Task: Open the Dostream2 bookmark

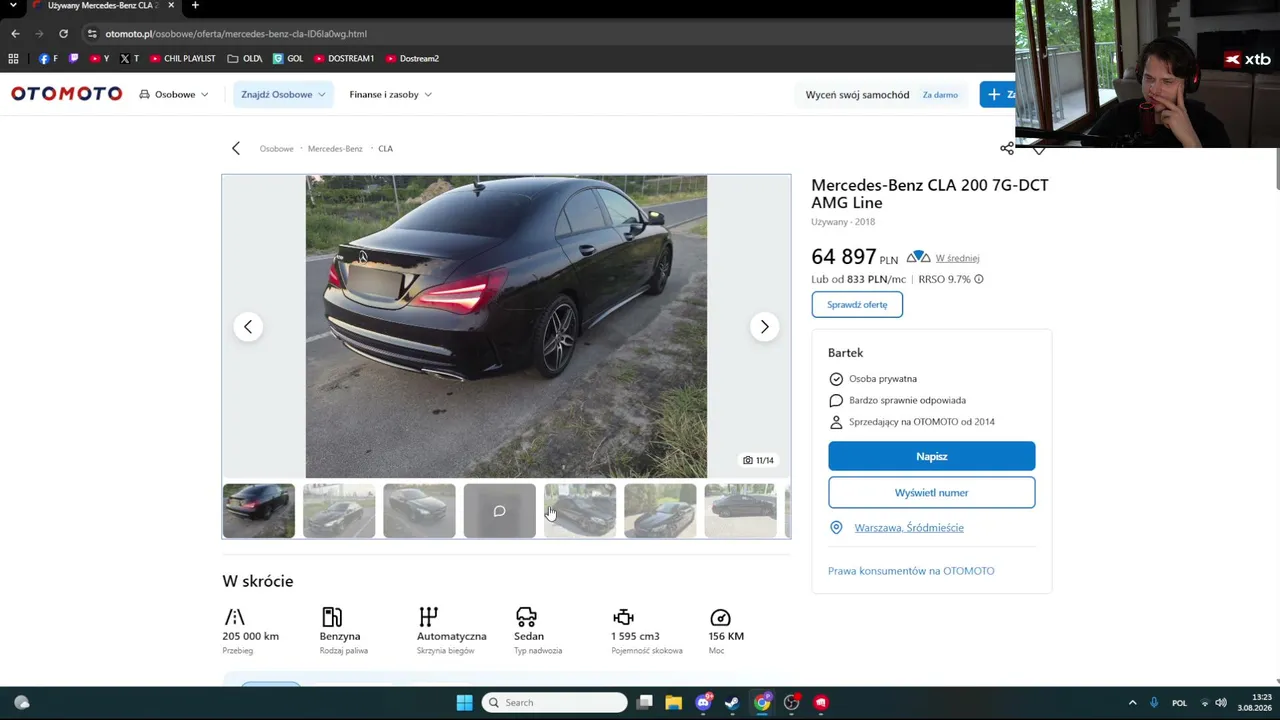Action: coord(412,58)
